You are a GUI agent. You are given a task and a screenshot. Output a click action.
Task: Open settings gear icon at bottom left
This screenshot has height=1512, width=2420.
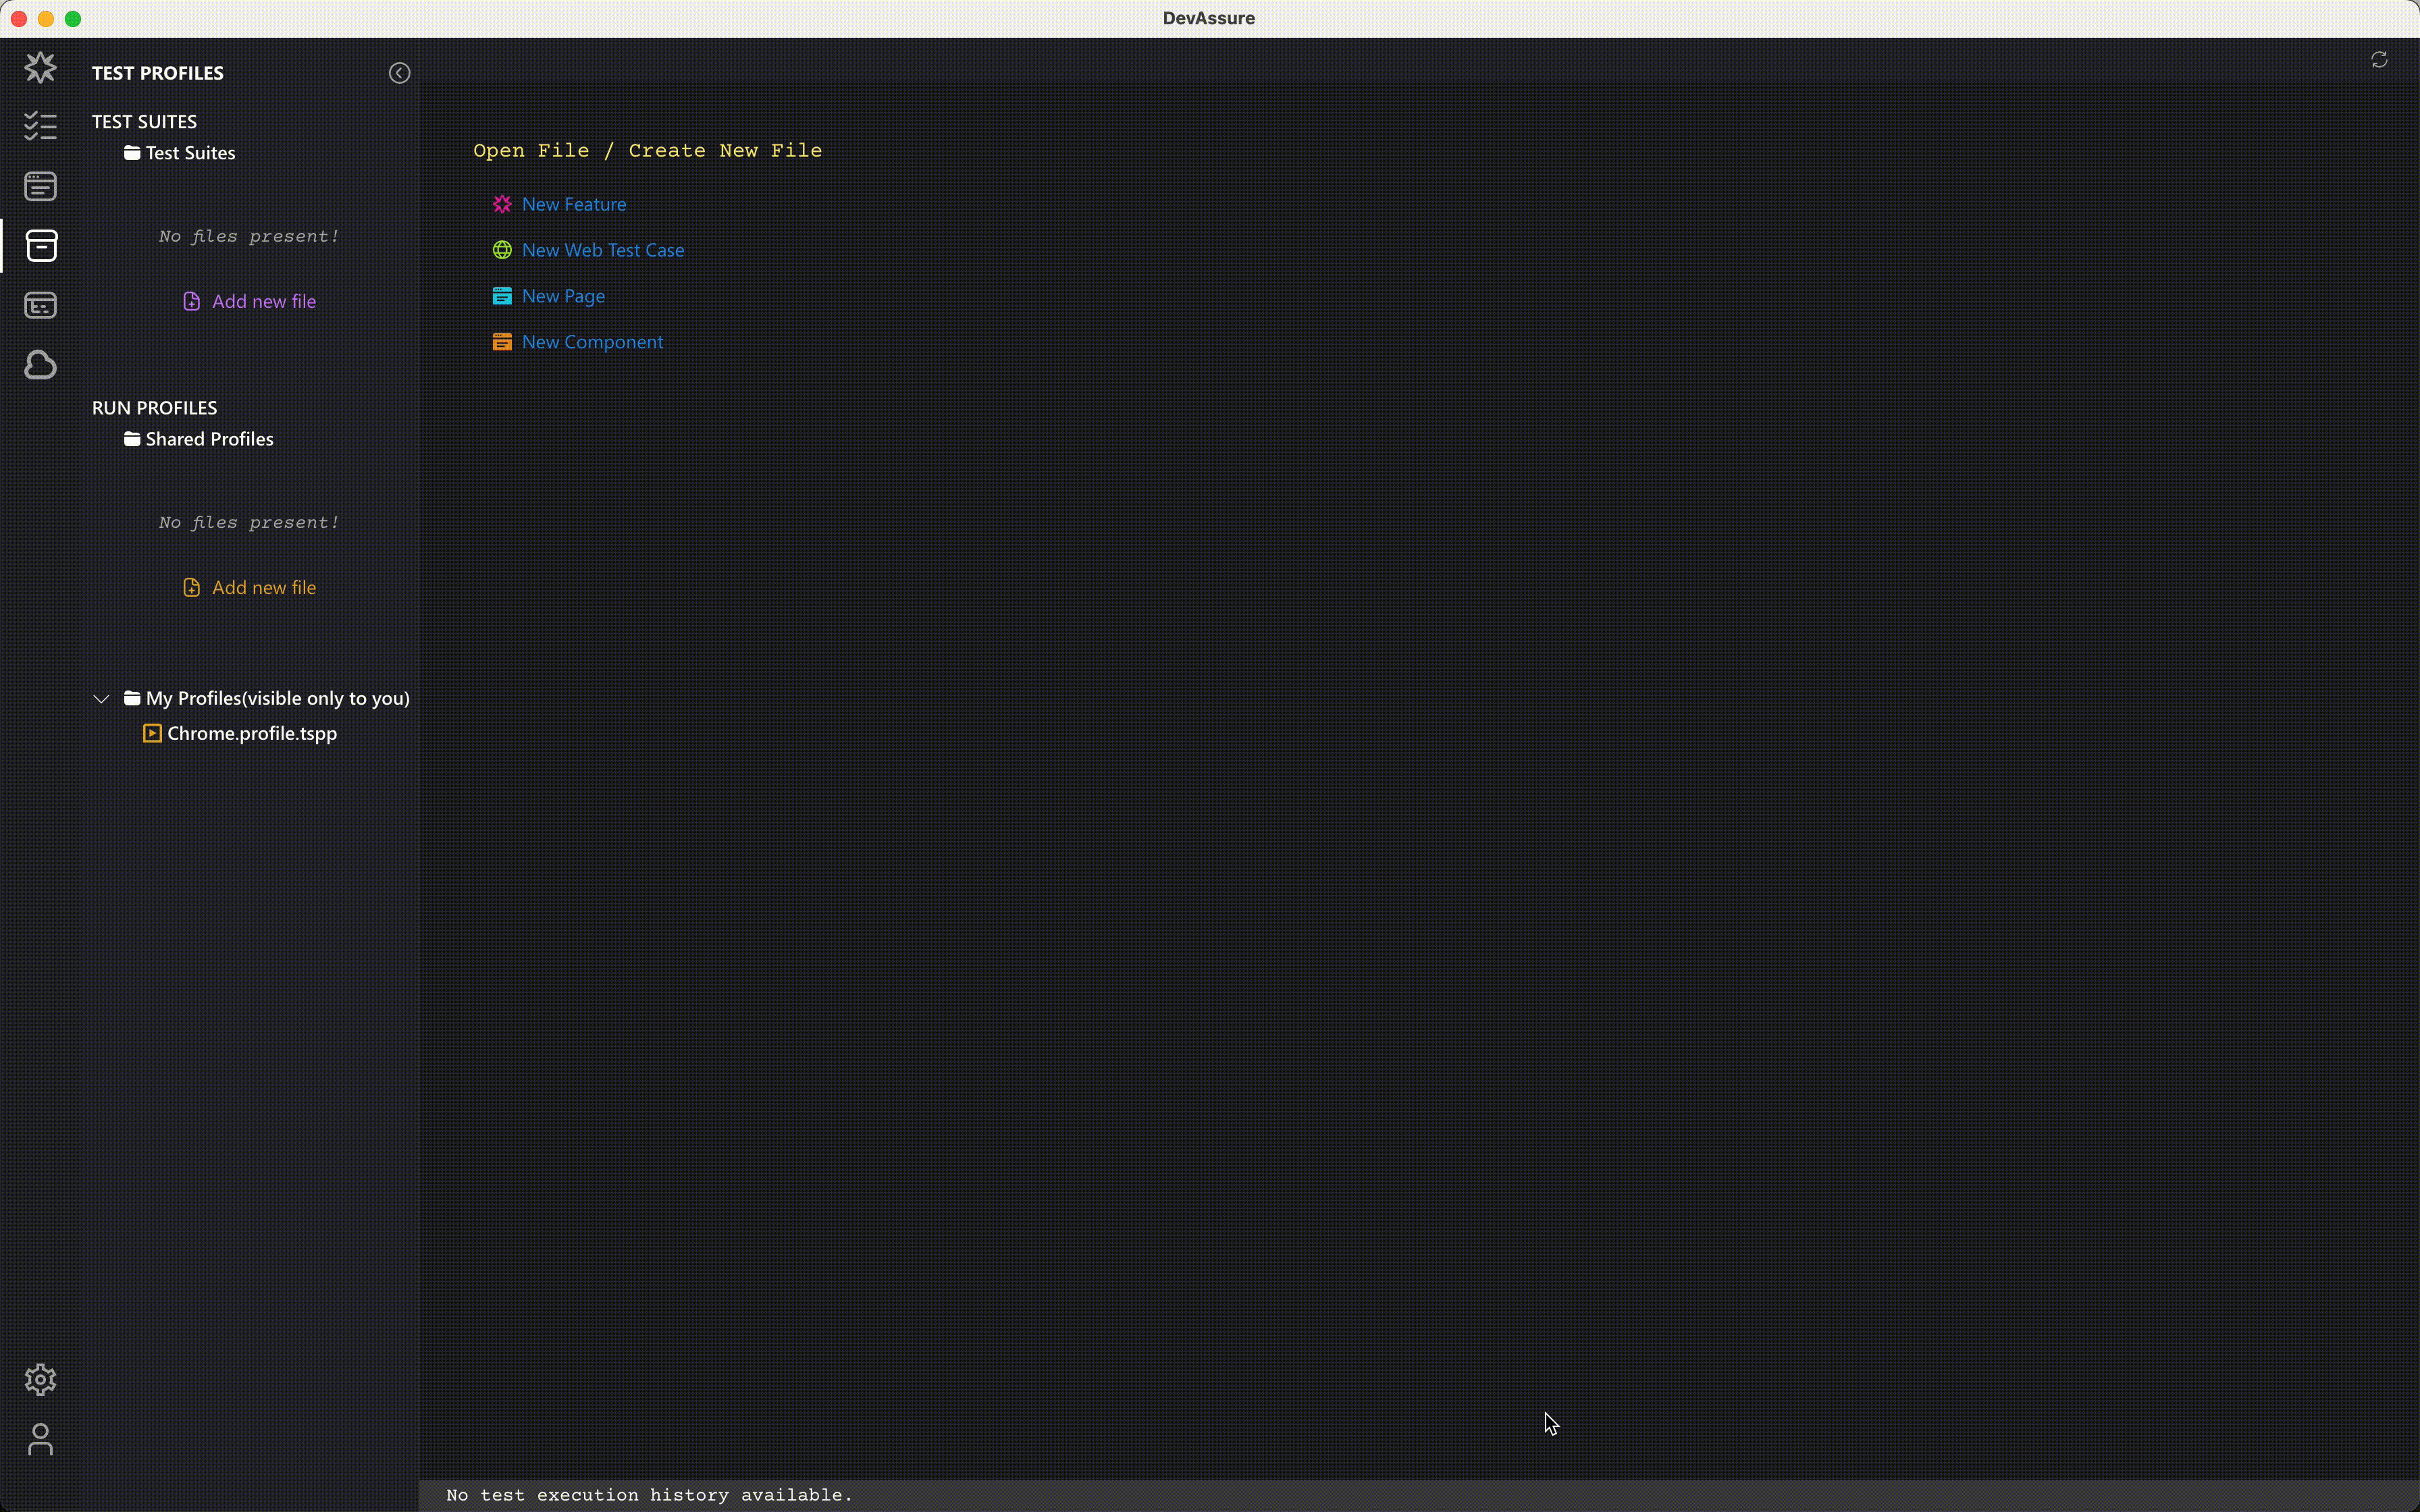point(40,1380)
